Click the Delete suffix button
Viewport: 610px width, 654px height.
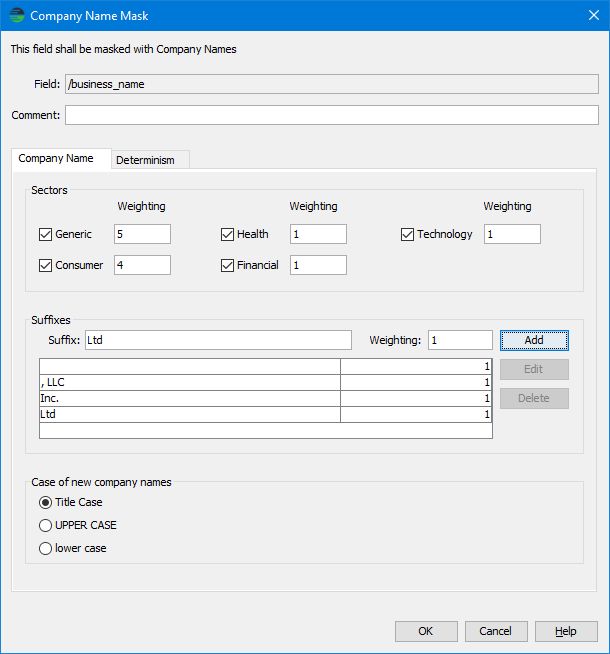(x=534, y=398)
